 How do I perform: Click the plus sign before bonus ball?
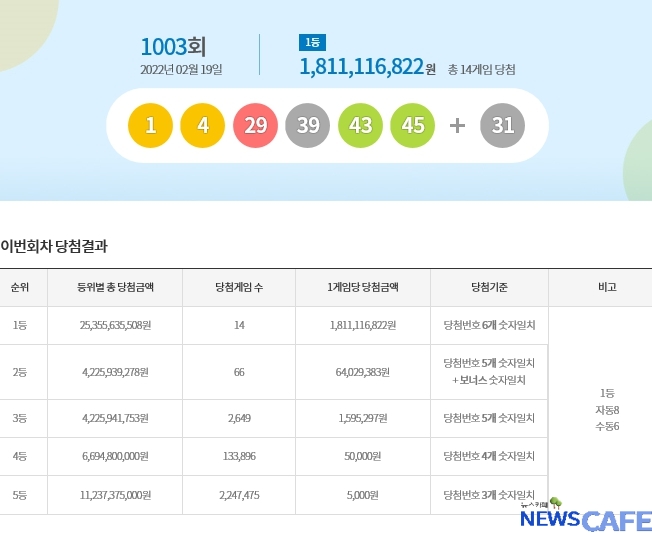[x=457, y=126]
